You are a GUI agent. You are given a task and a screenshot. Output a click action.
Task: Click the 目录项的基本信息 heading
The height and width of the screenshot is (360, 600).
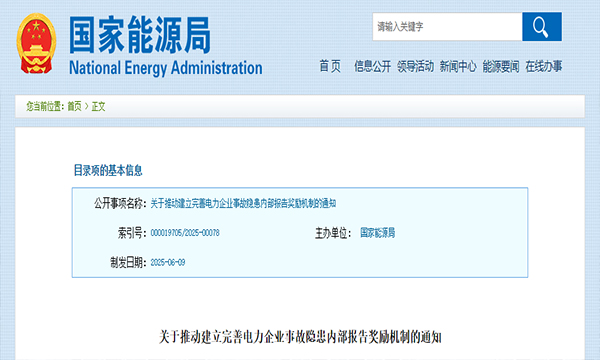click(108, 170)
